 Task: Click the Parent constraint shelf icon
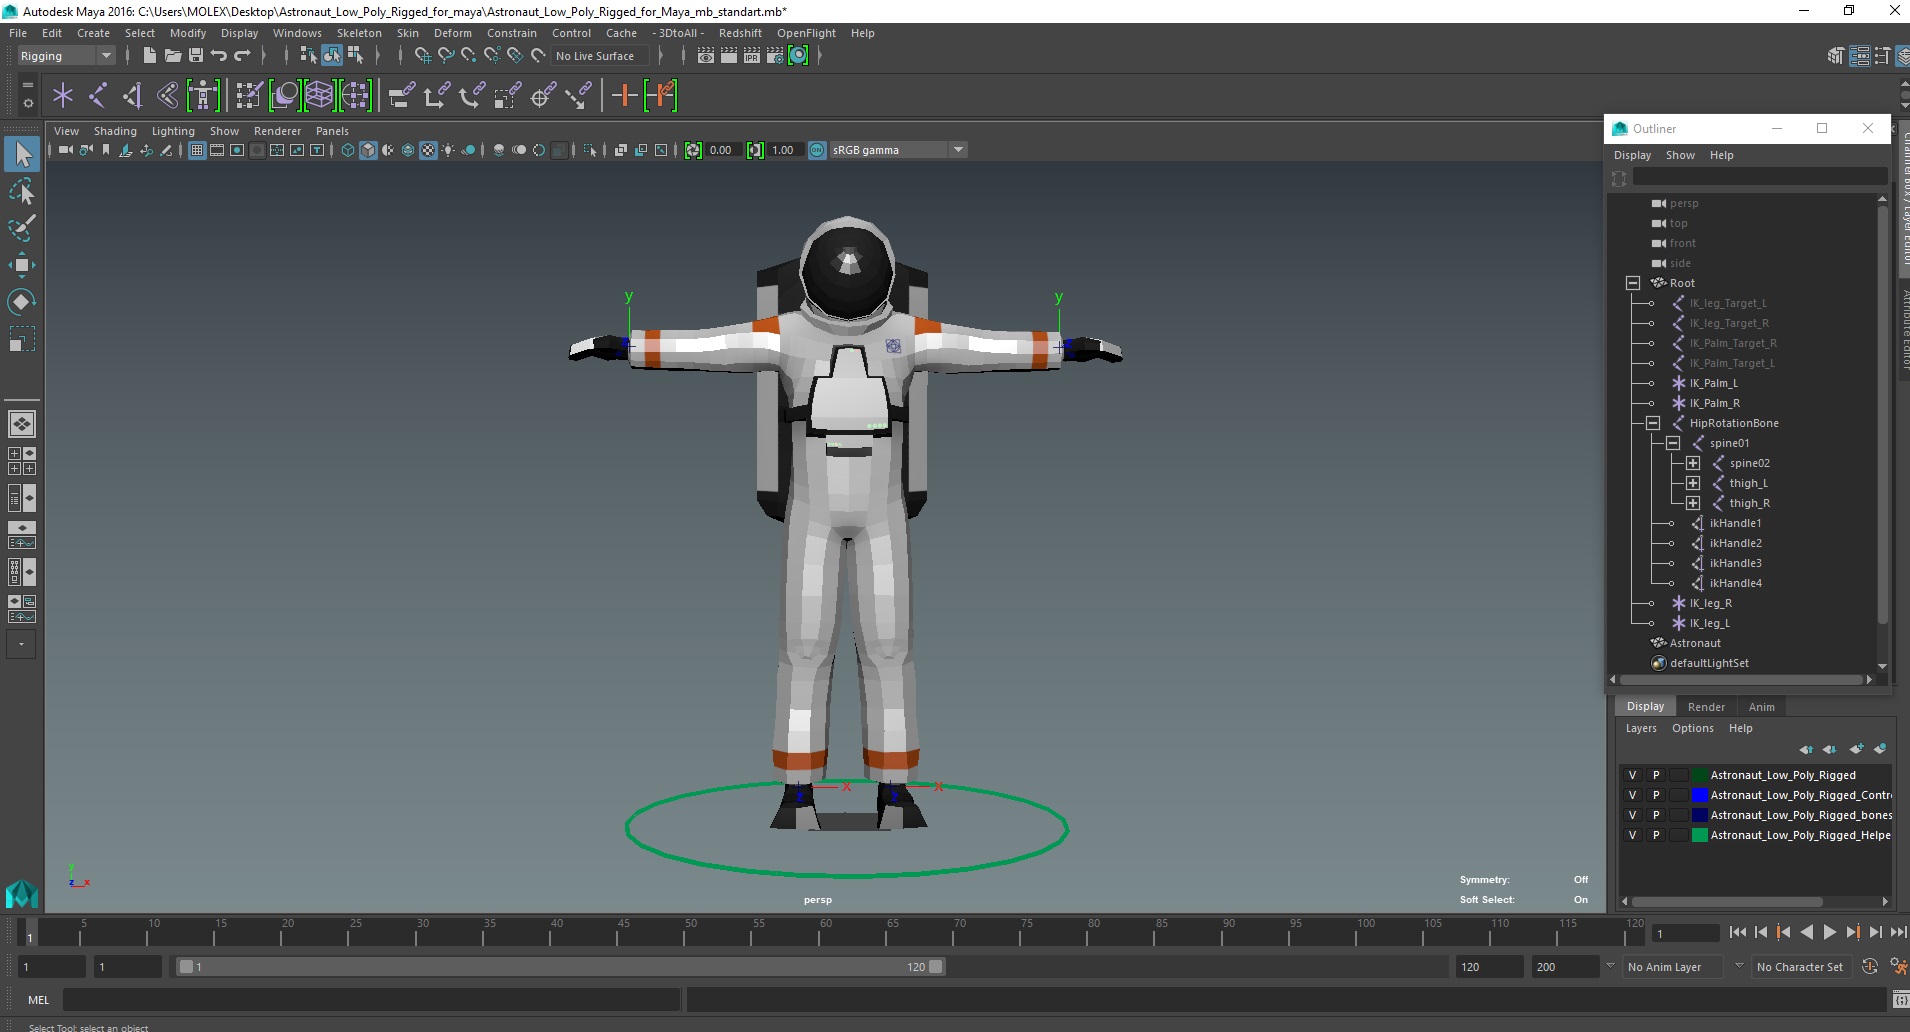point(402,96)
